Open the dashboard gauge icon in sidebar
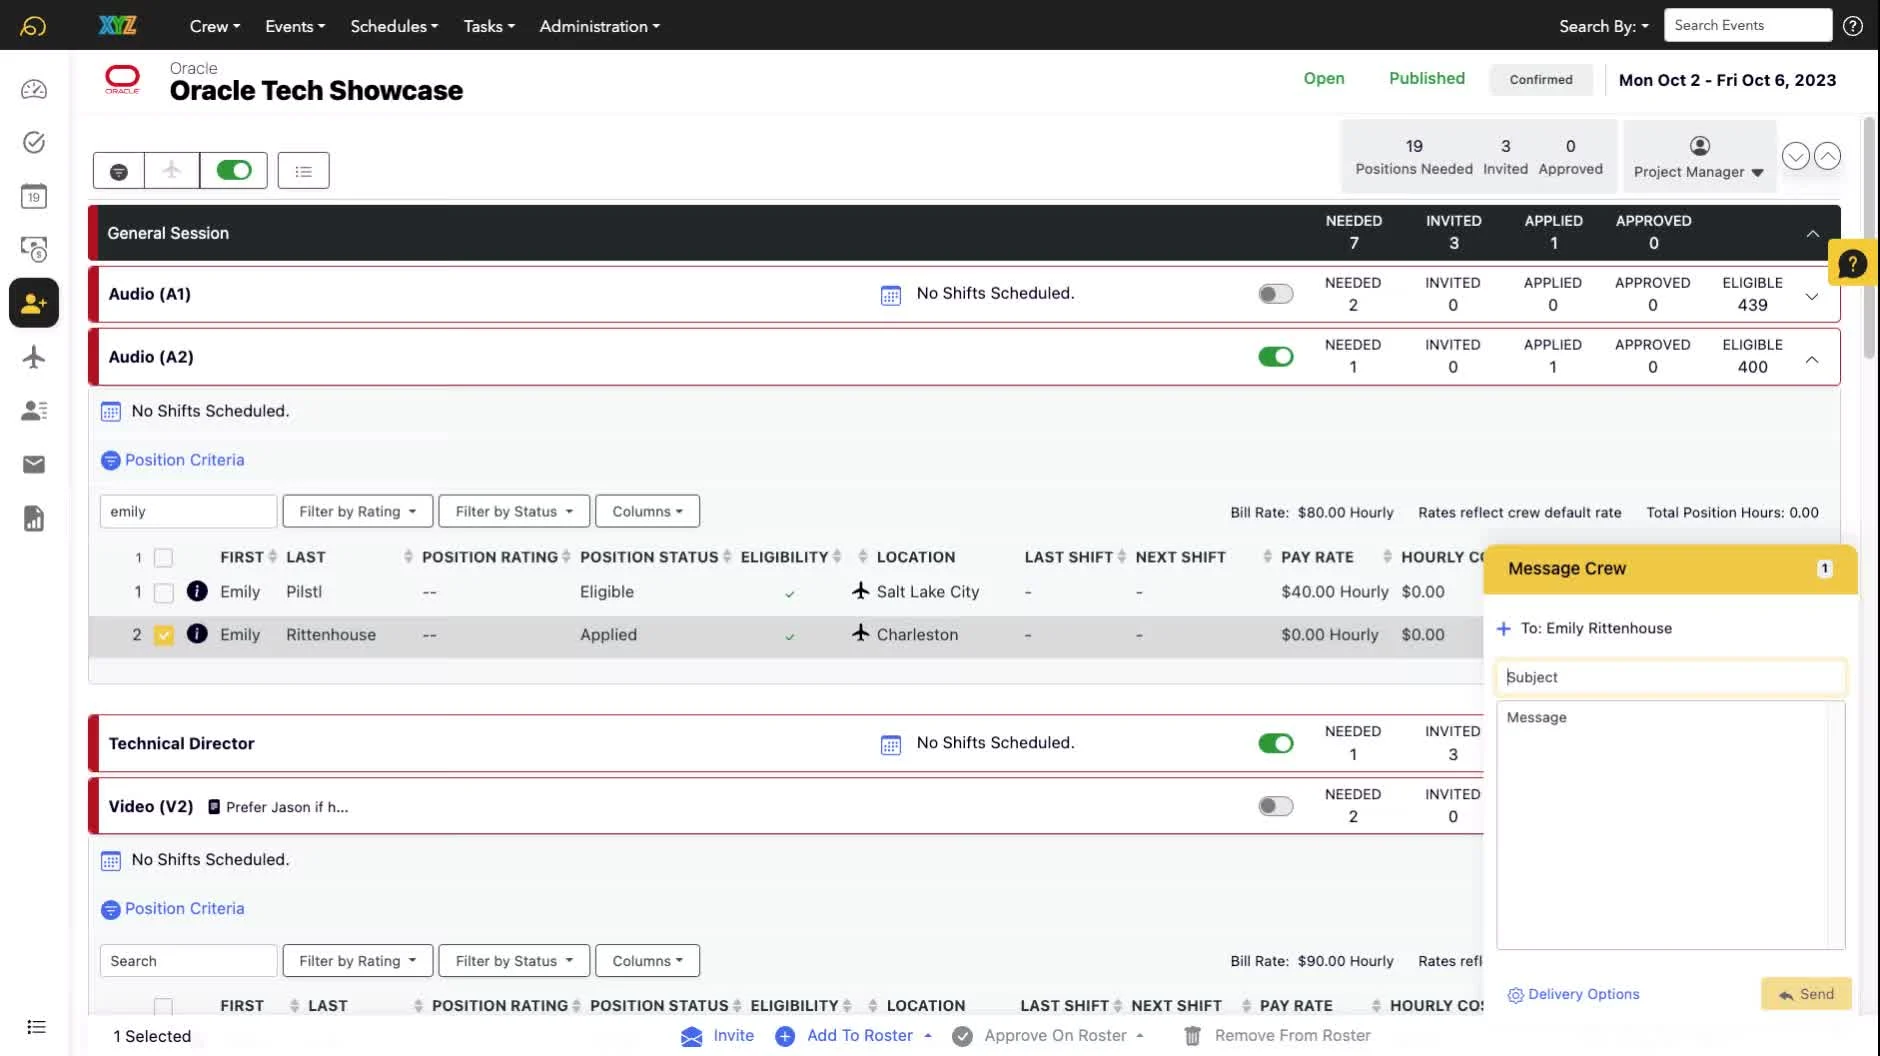1880x1056 pixels. click(34, 90)
